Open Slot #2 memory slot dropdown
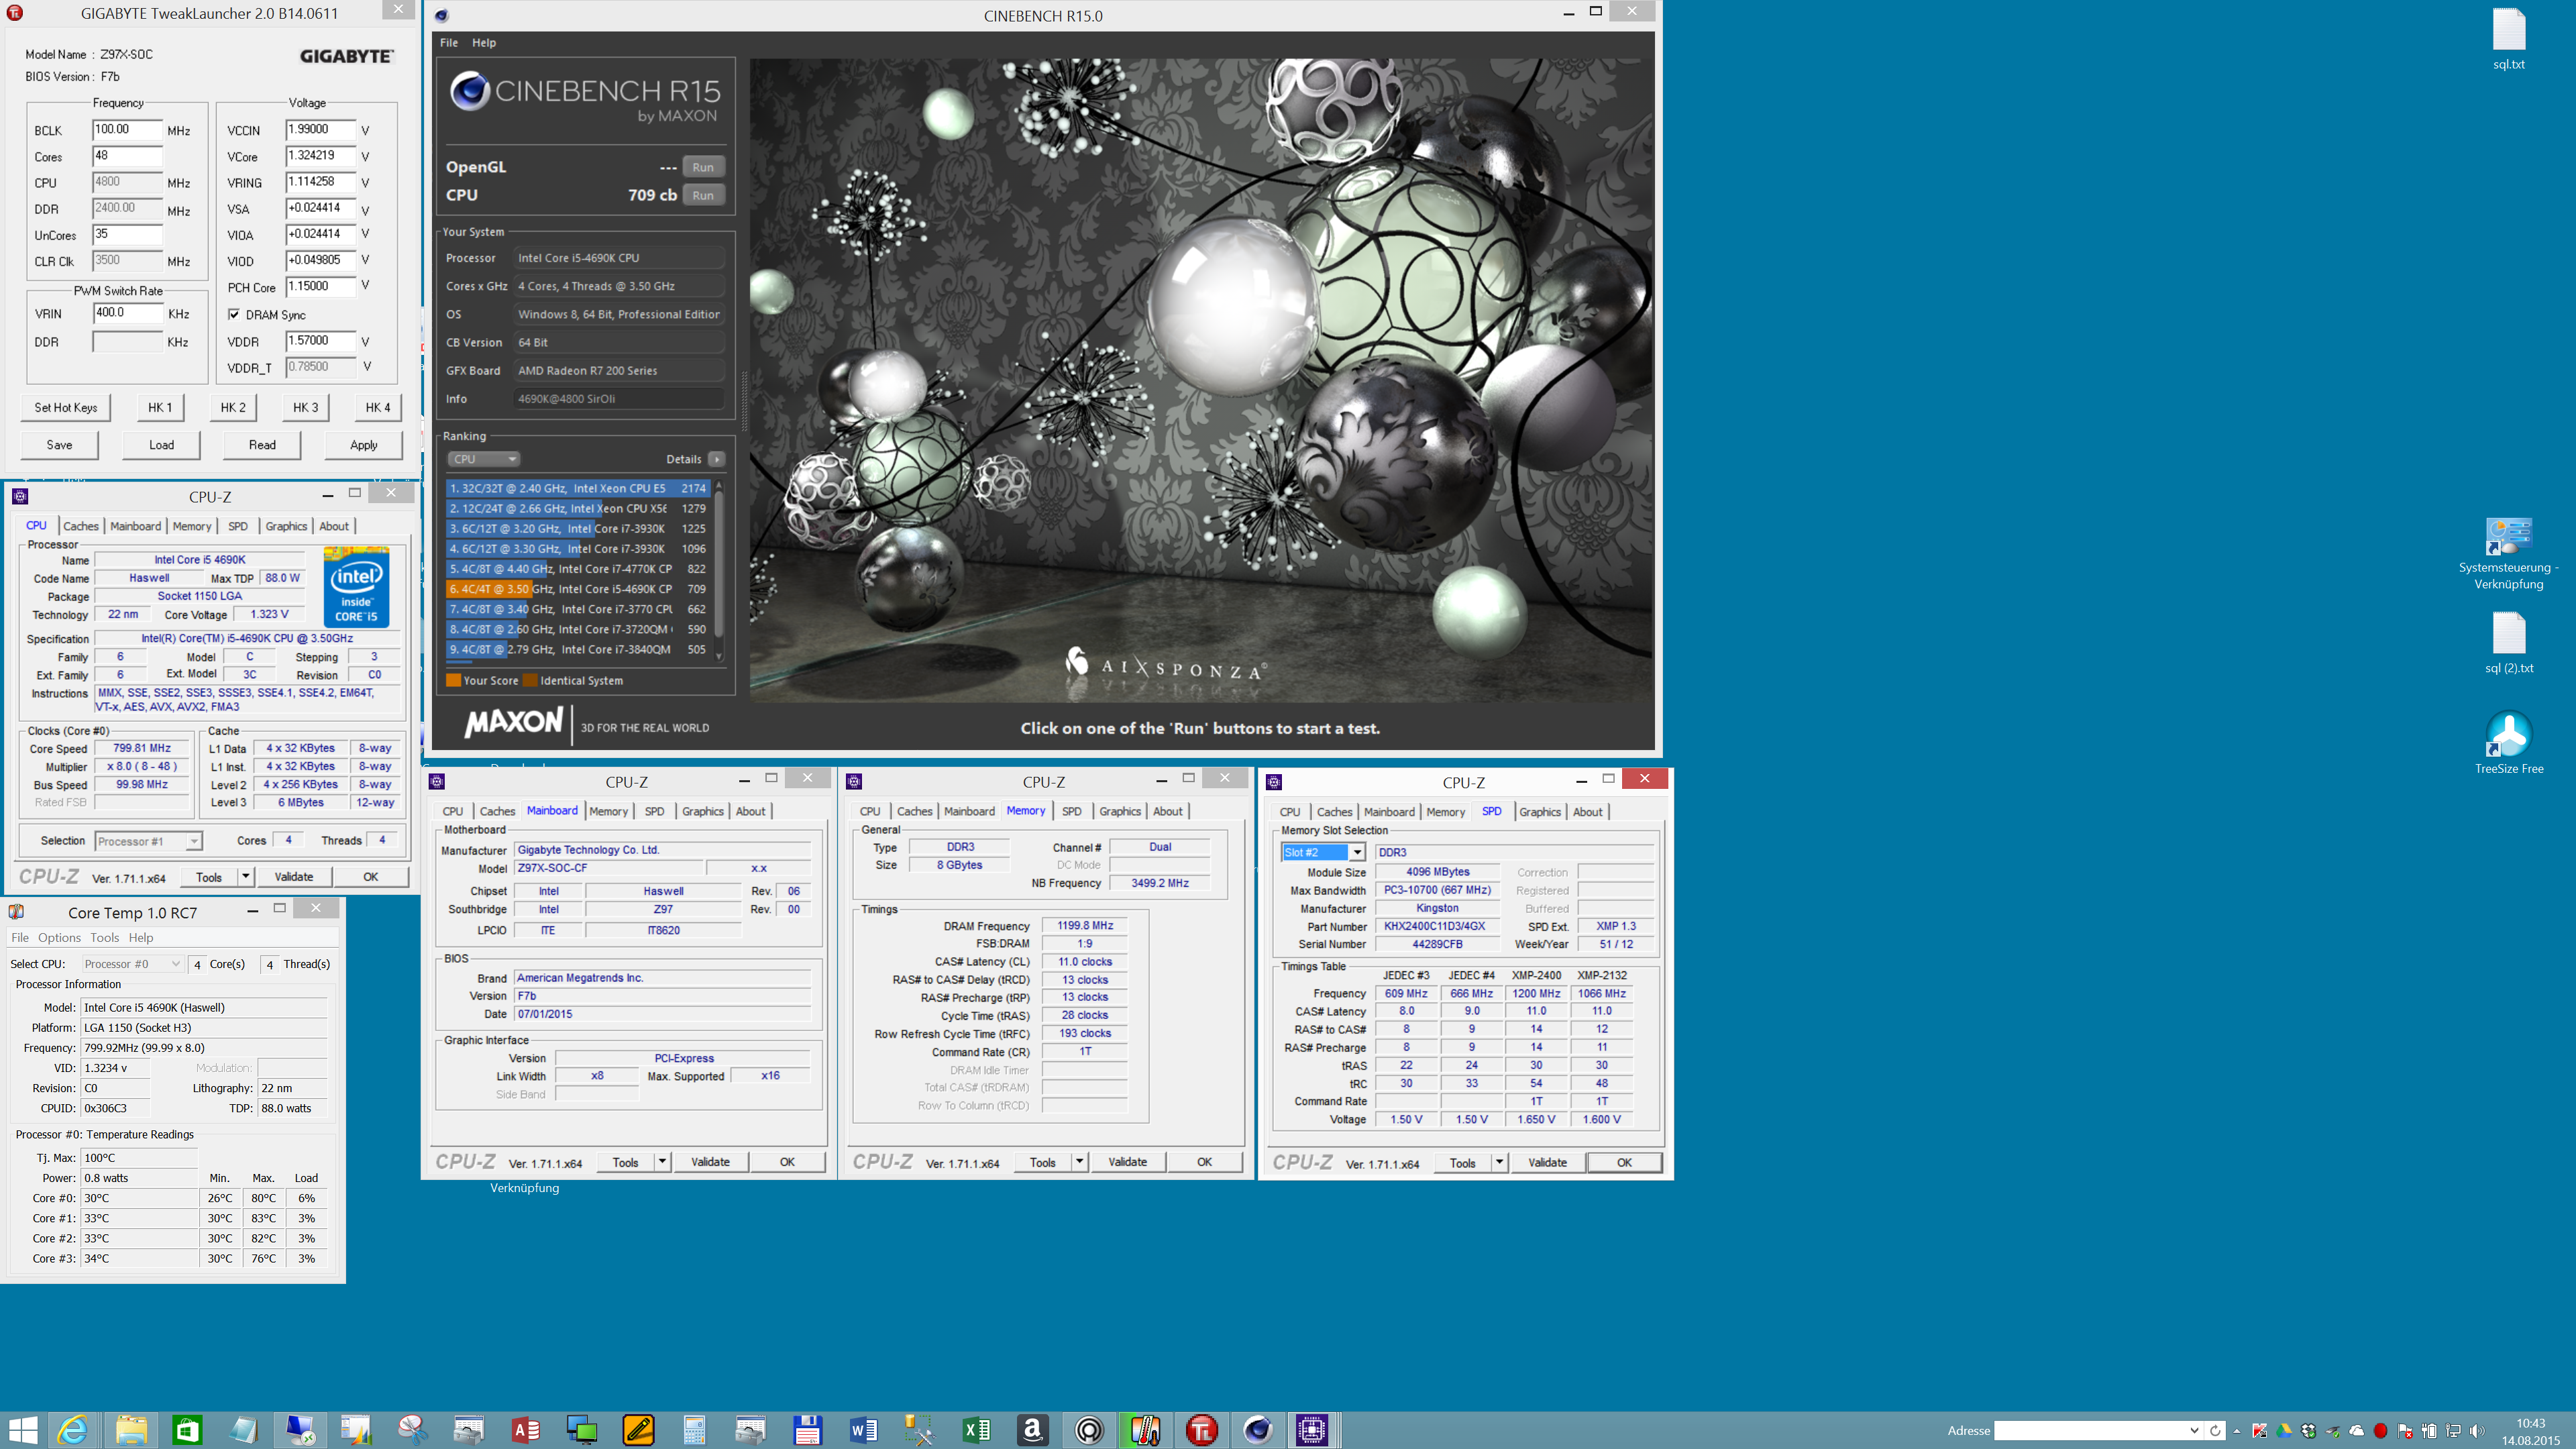The height and width of the screenshot is (1449, 2576). (x=1322, y=852)
